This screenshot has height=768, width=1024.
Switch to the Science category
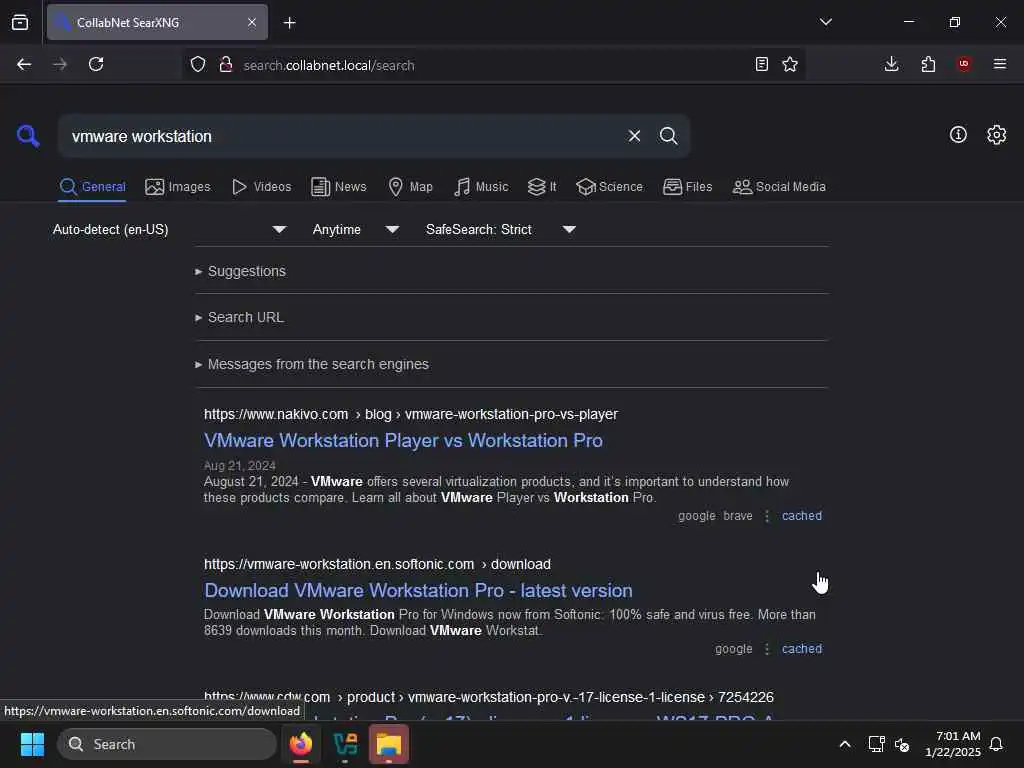tap(609, 187)
